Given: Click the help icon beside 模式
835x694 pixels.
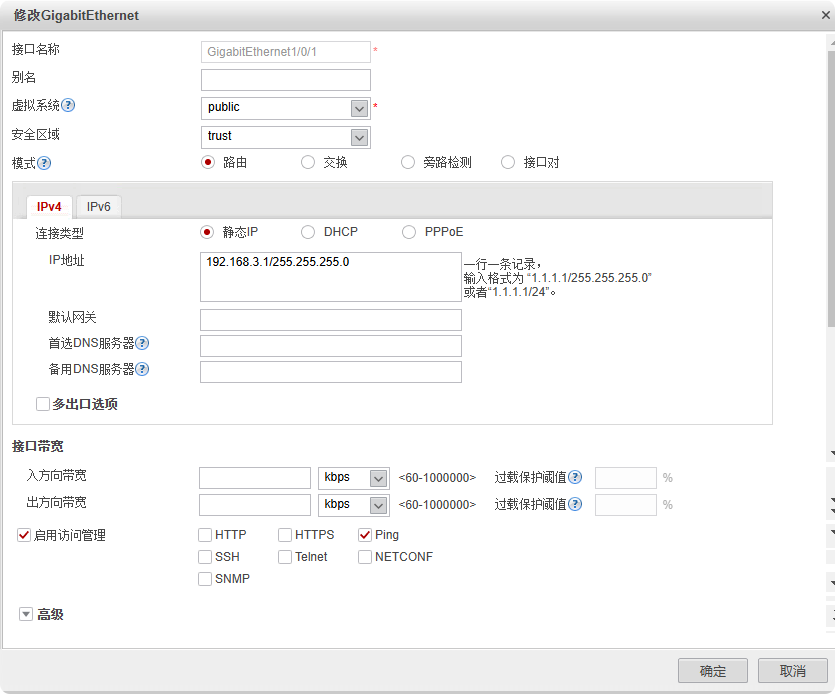Looking at the screenshot, I should point(44,163).
